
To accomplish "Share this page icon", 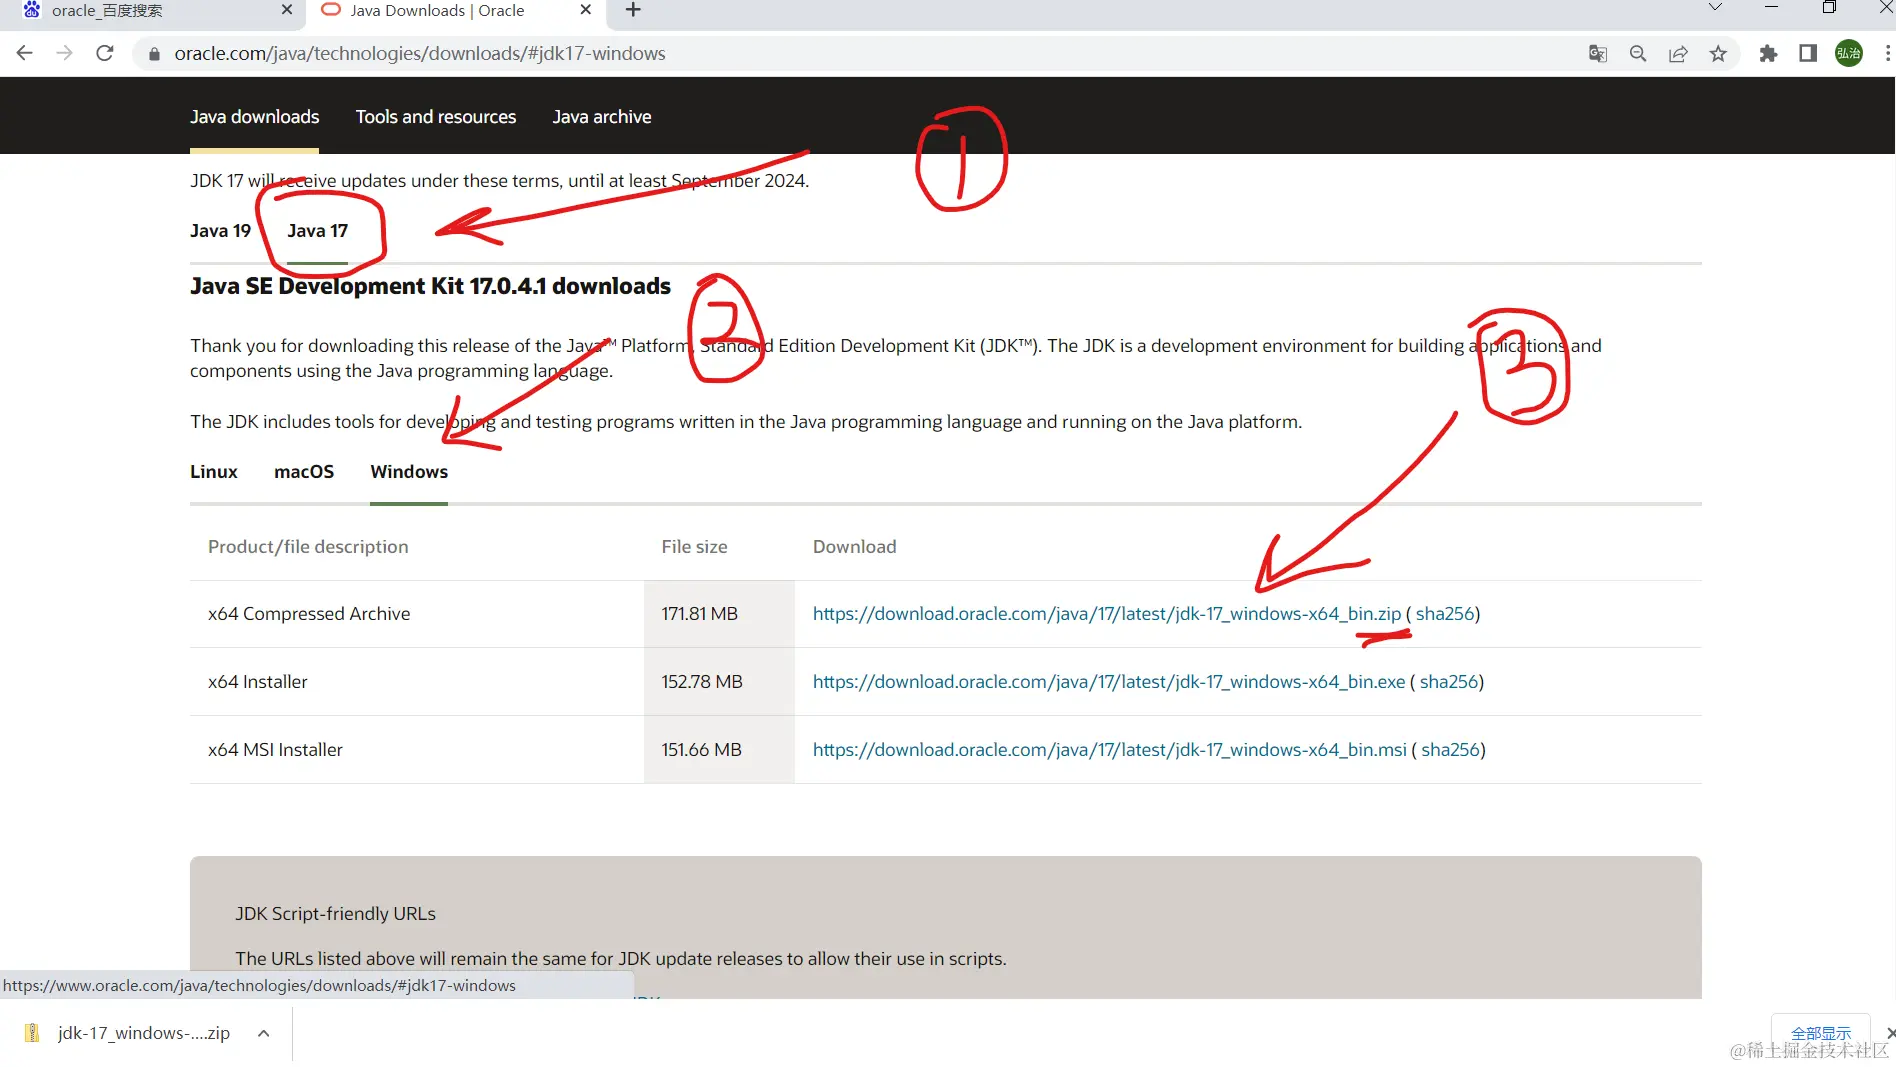I will [1678, 54].
